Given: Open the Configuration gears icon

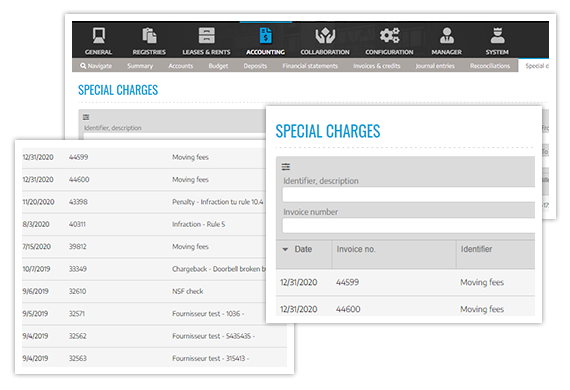Looking at the screenshot, I should 389,36.
